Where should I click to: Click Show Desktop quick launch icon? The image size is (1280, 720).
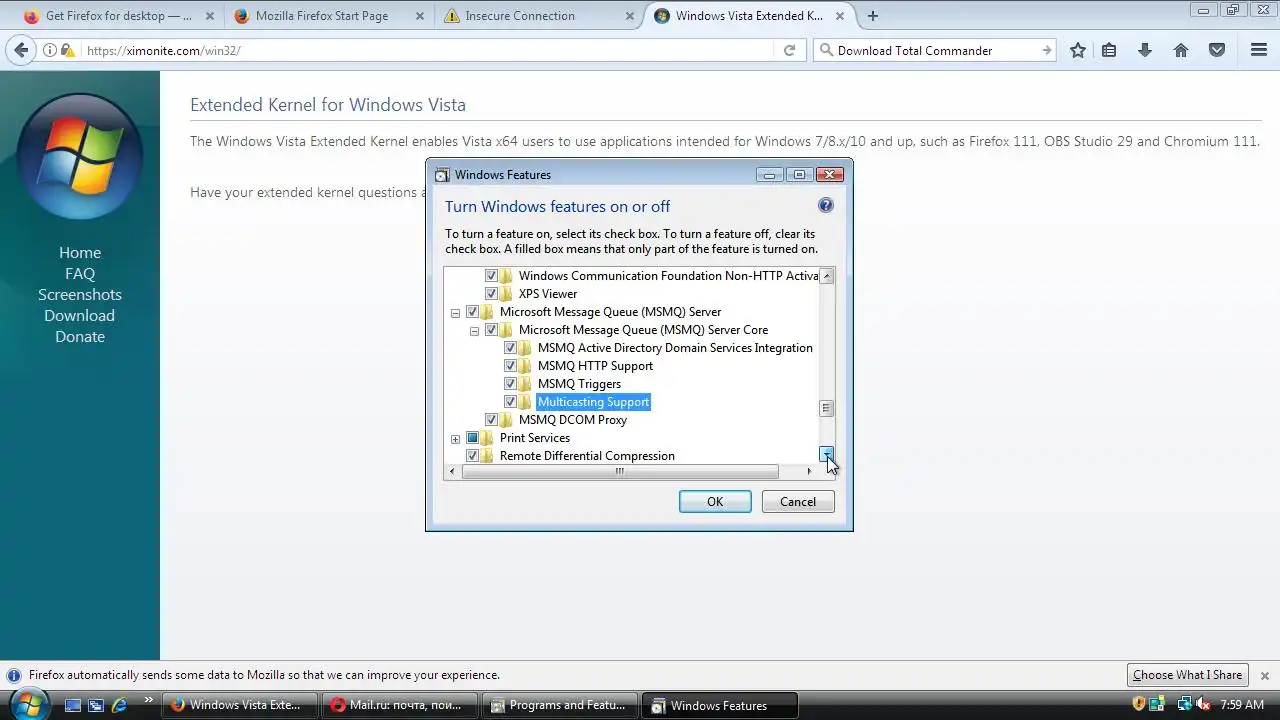point(73,705)
